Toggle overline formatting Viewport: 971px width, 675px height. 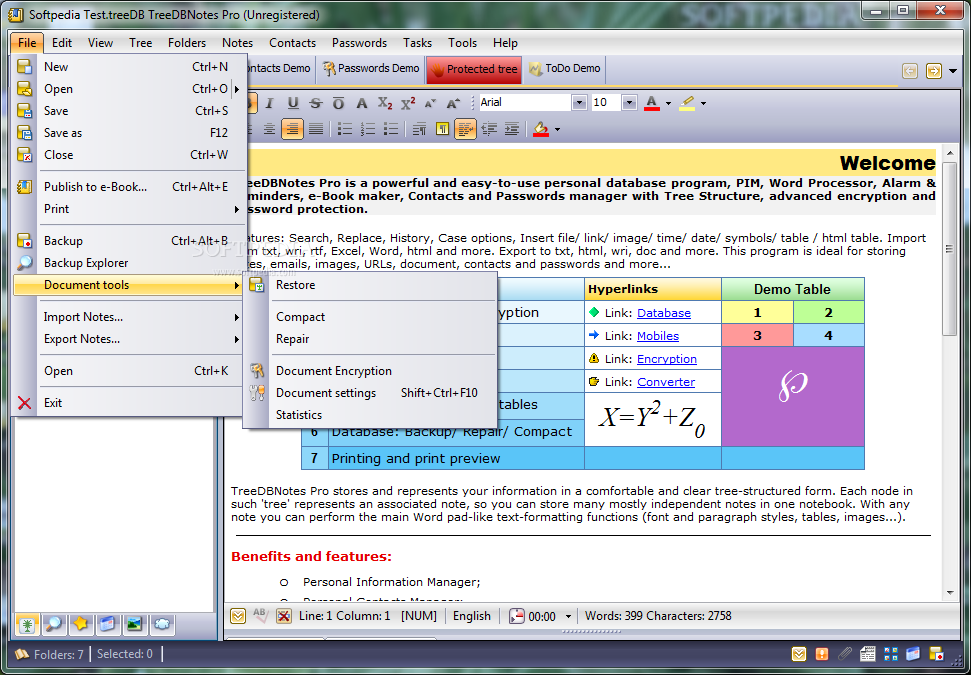338,103
